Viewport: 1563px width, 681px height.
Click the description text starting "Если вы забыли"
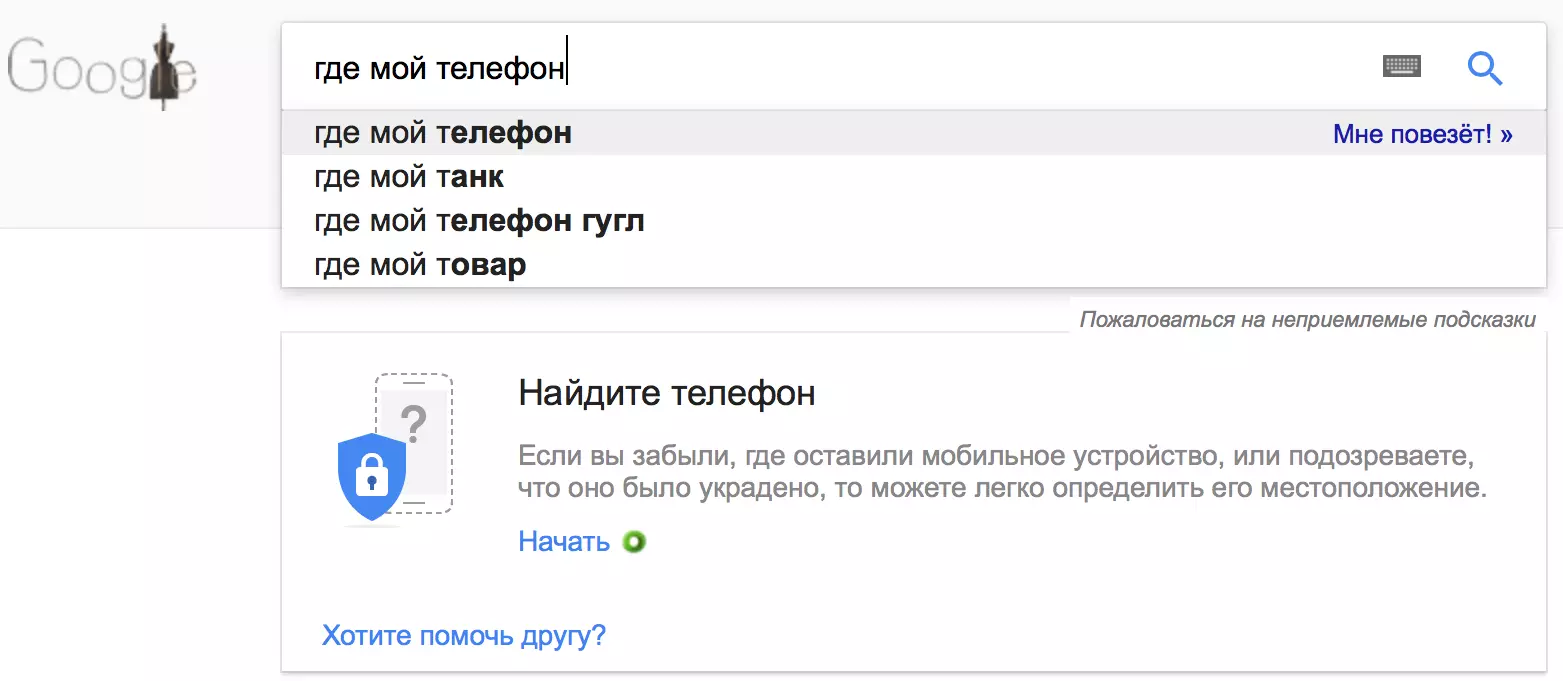pyautogui.click(x=1003, y=474)
